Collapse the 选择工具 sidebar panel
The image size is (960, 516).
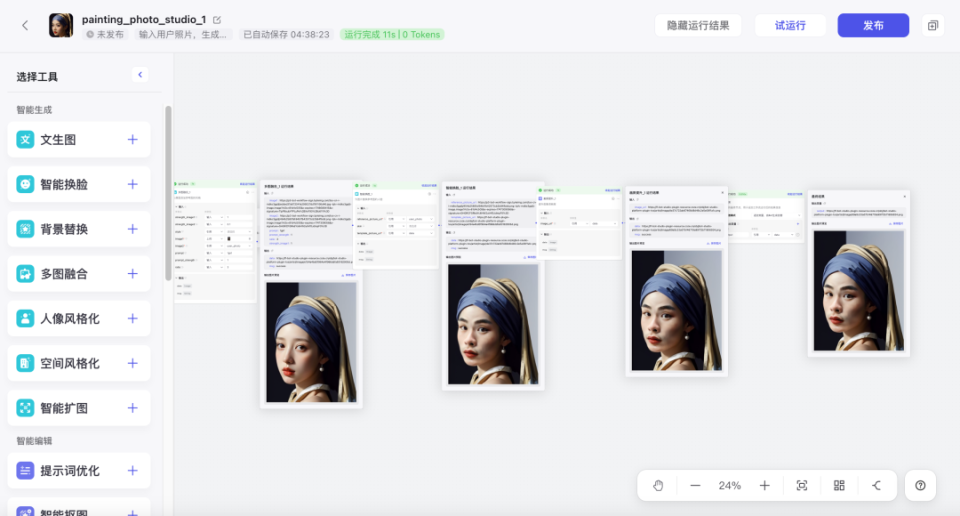(x=140, y=75)
